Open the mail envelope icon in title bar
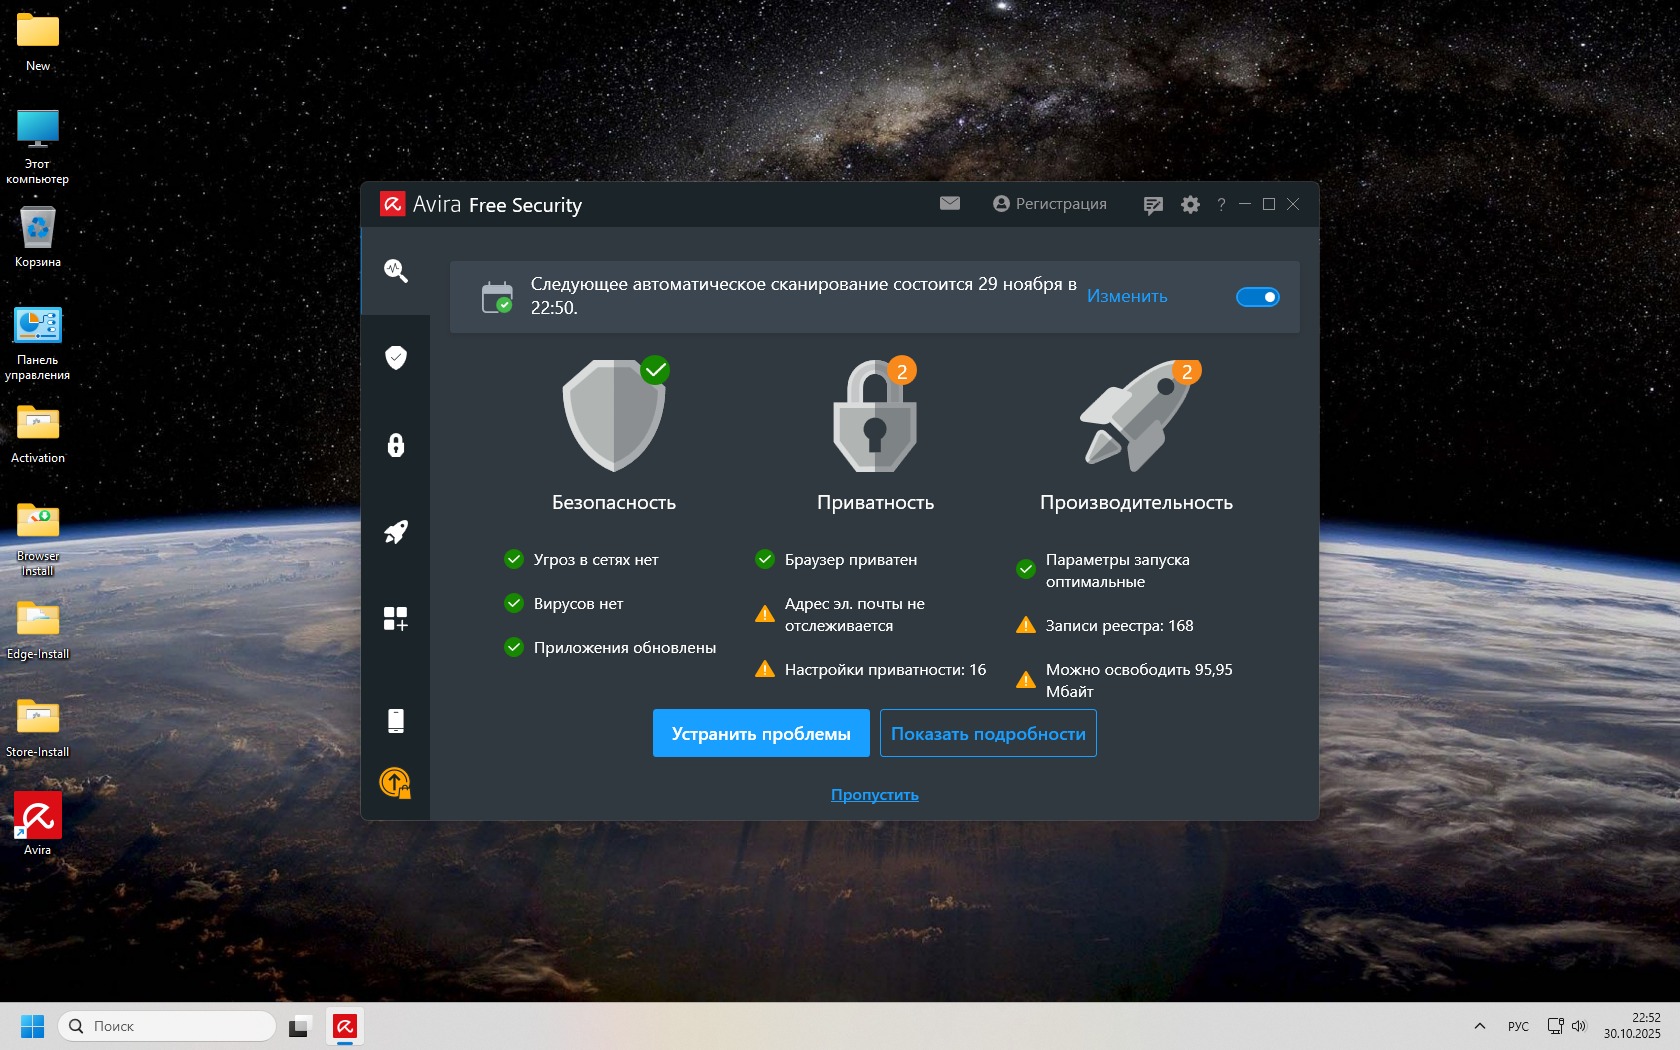The height and width of the screenshot is (1050, 1680). click(x=949, y=204)
